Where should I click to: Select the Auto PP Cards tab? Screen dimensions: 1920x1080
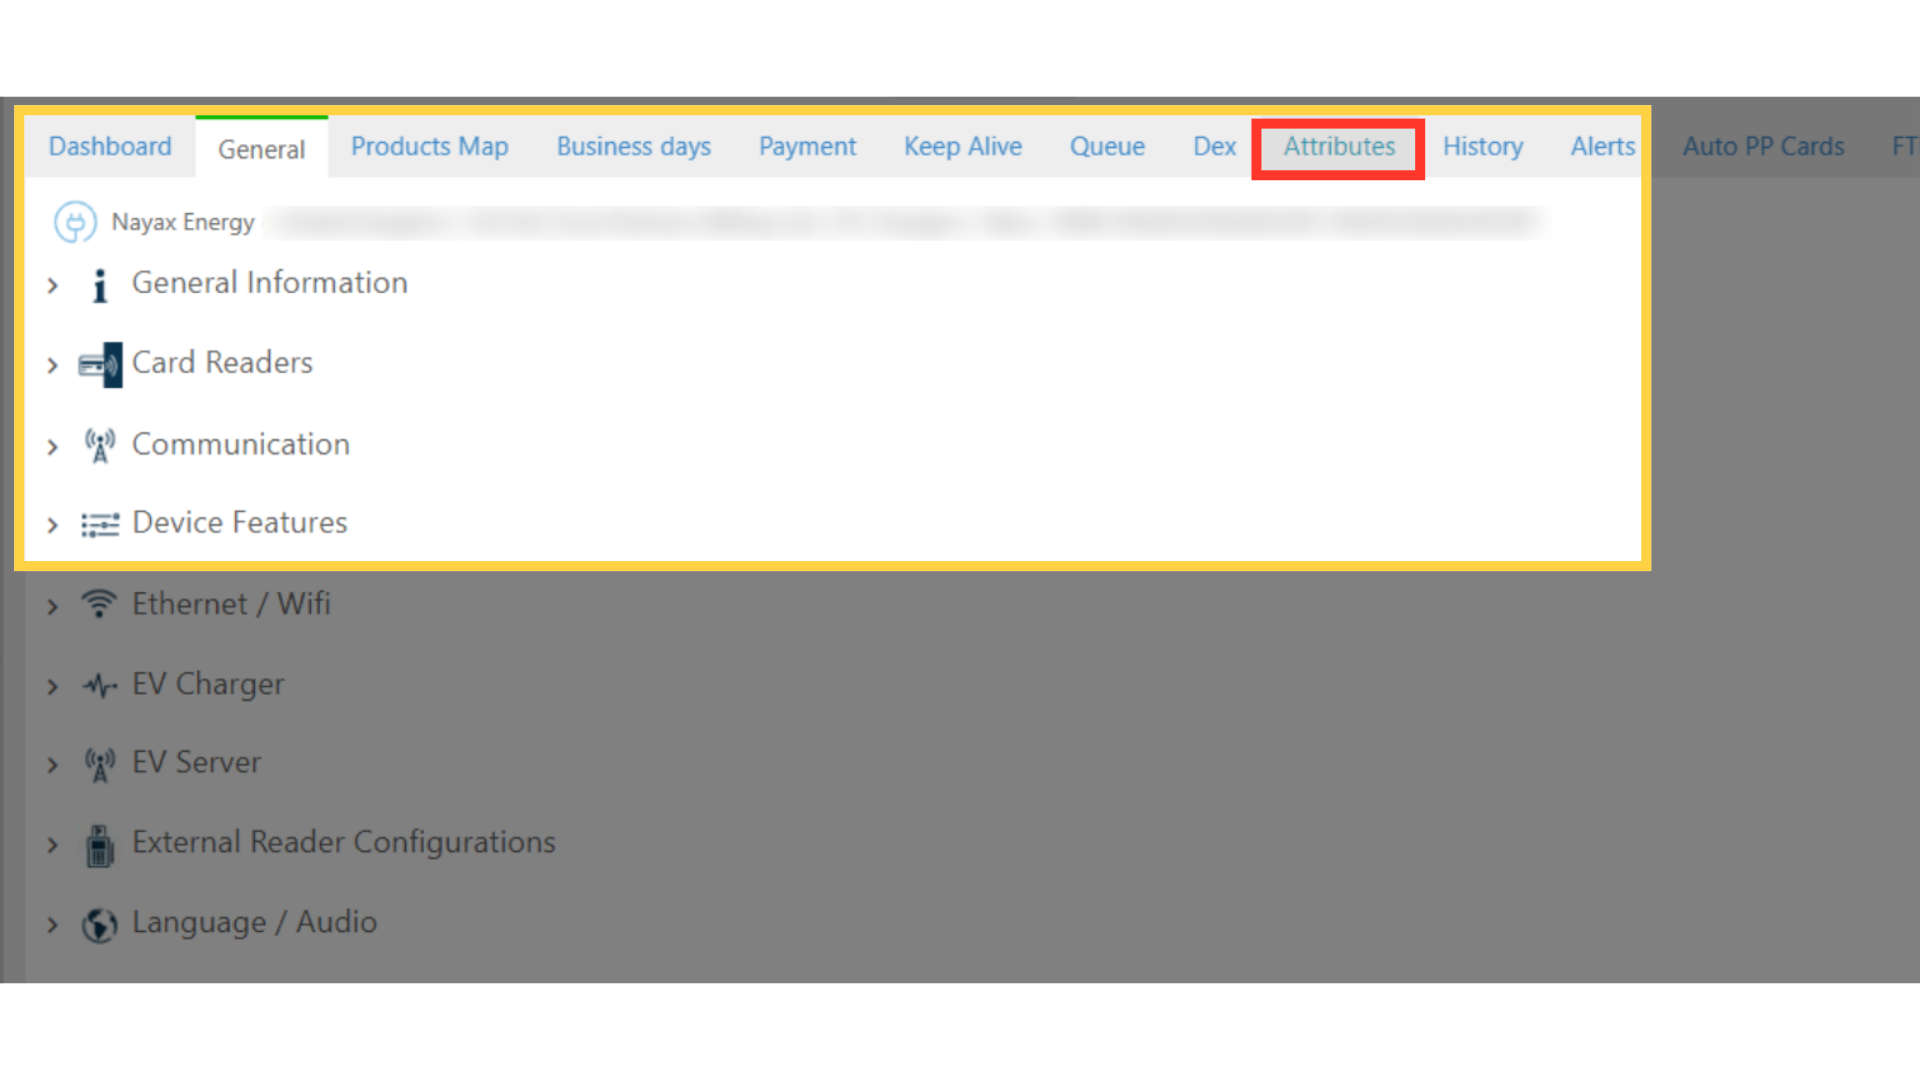pyautogui.click(x=1764, y=147)
